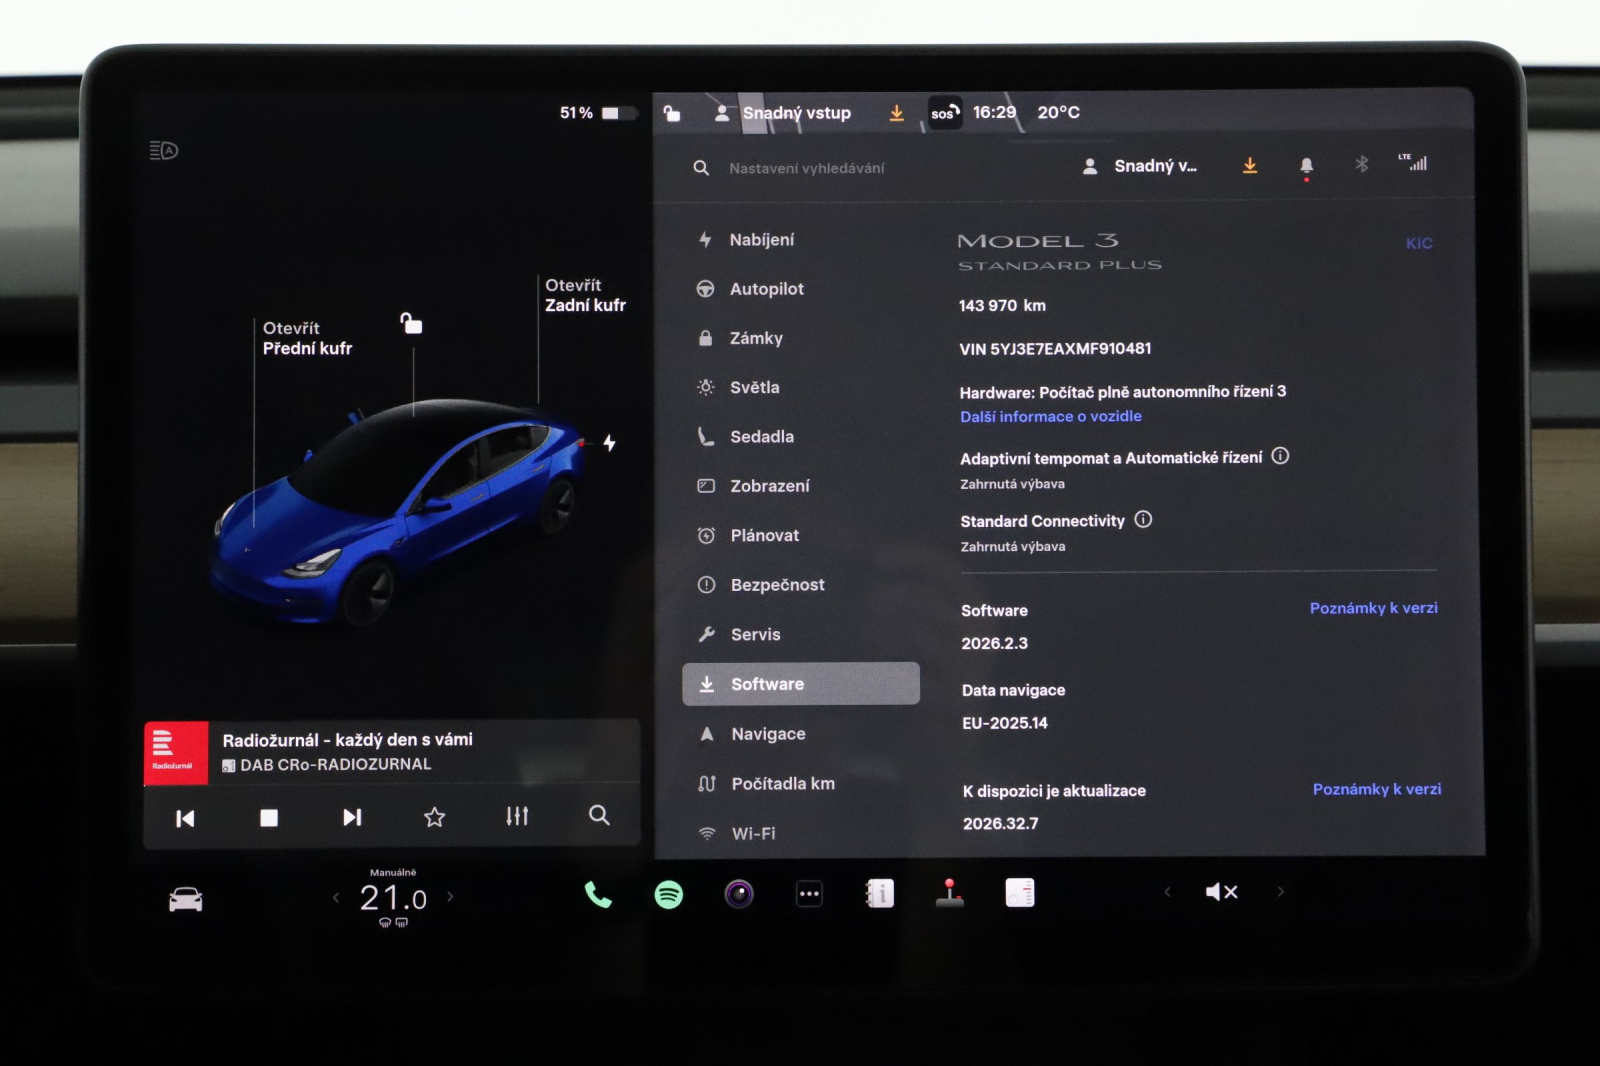Screen dimensions: 1600x1066
Task: Open Poznámky k verzi for current software
Action: click(1374, 608)
